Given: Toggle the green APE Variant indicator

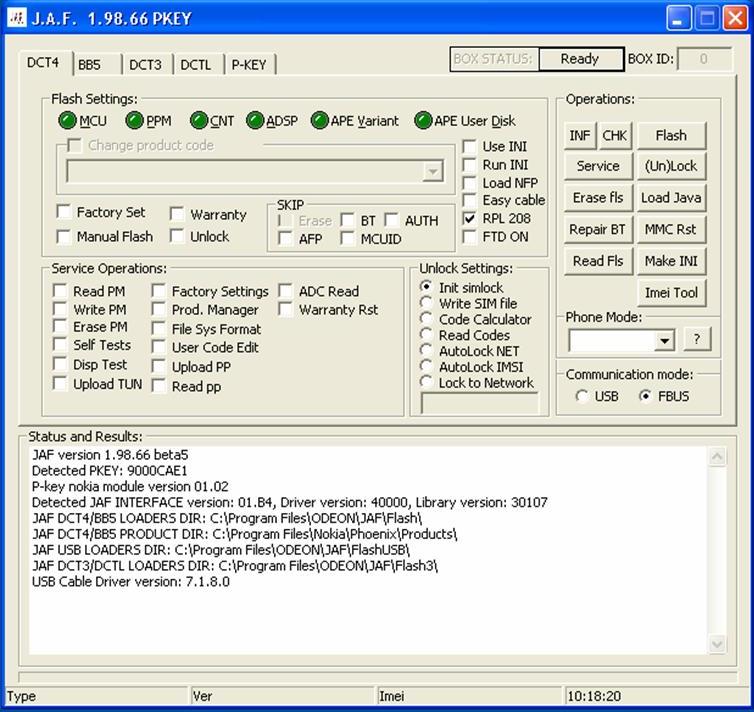Looking at the screenshot, I should coord(319,121).
